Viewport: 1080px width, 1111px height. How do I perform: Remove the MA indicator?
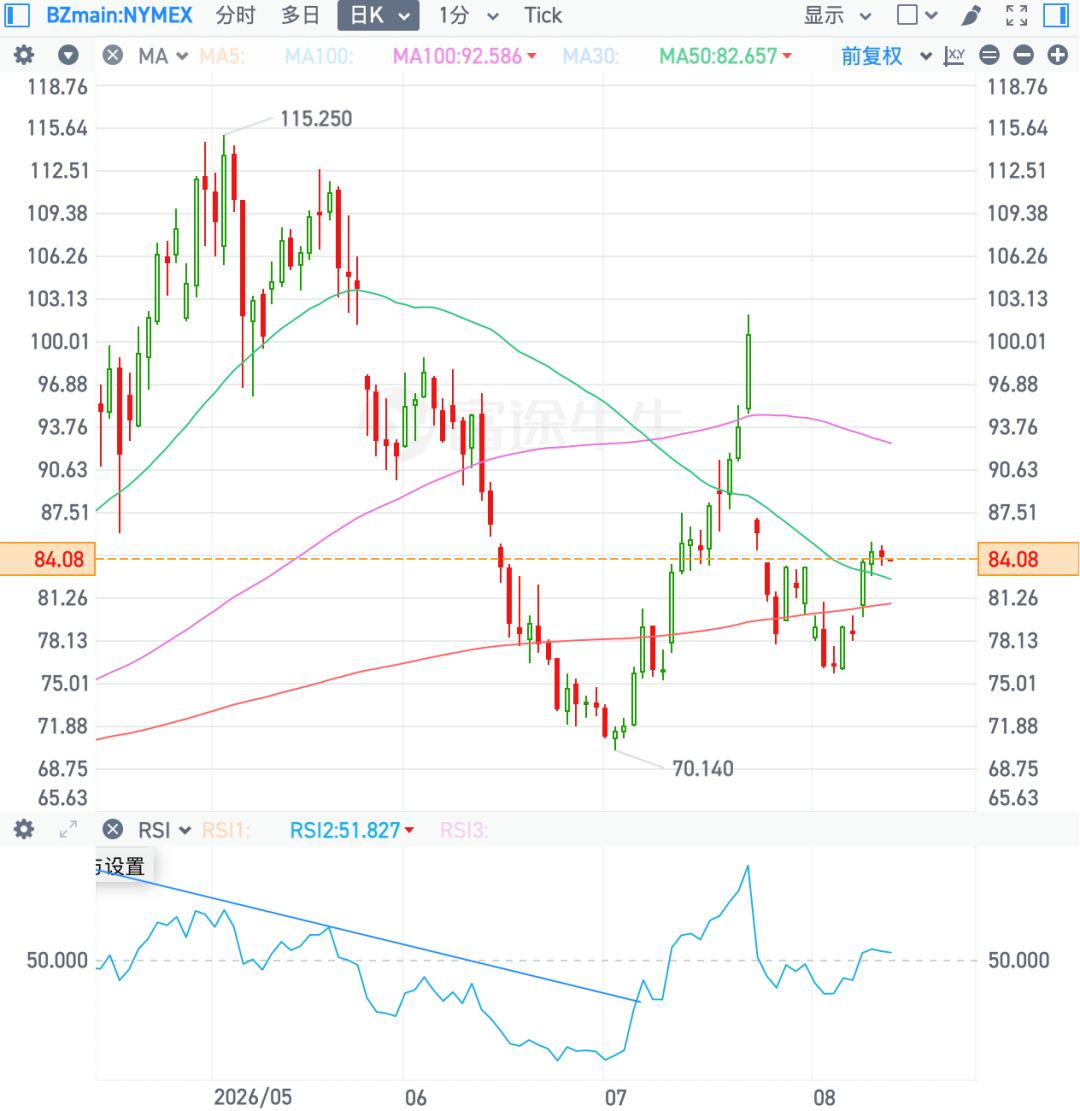point(113,55)
